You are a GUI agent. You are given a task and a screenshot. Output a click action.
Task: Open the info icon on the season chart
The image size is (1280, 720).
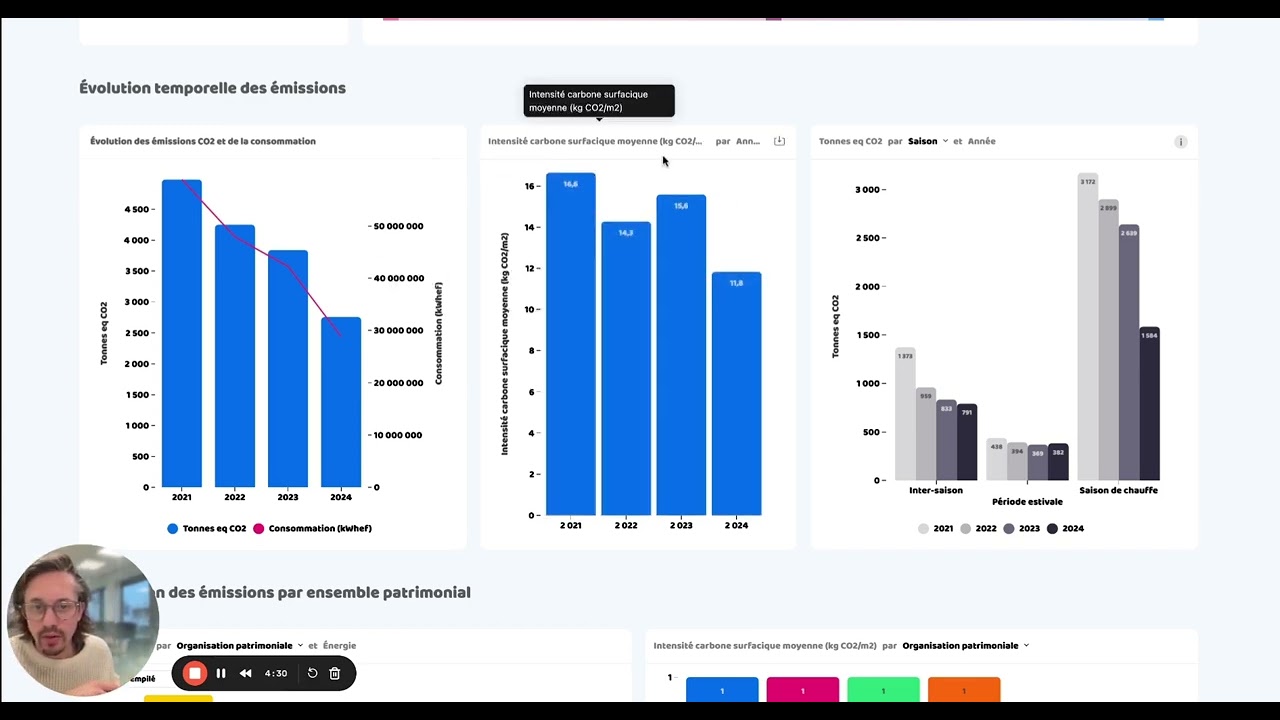[x=1180, y=142]
